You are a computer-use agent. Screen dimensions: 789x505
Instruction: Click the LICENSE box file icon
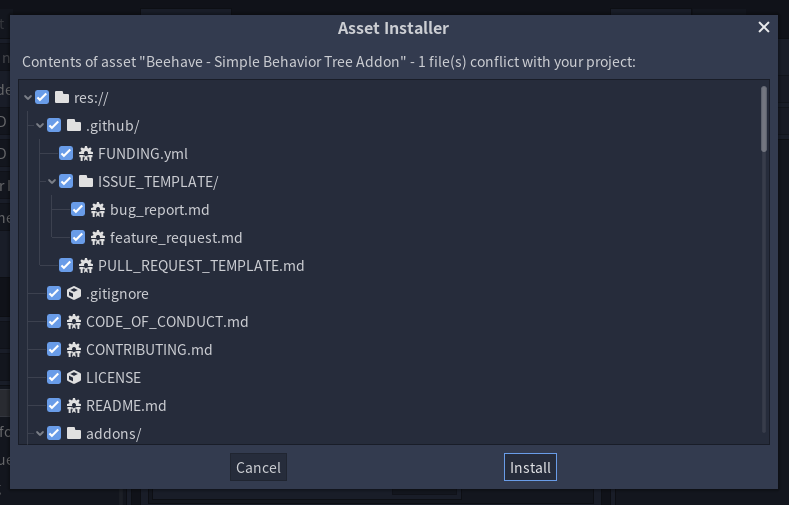click(x=73, y=377)
